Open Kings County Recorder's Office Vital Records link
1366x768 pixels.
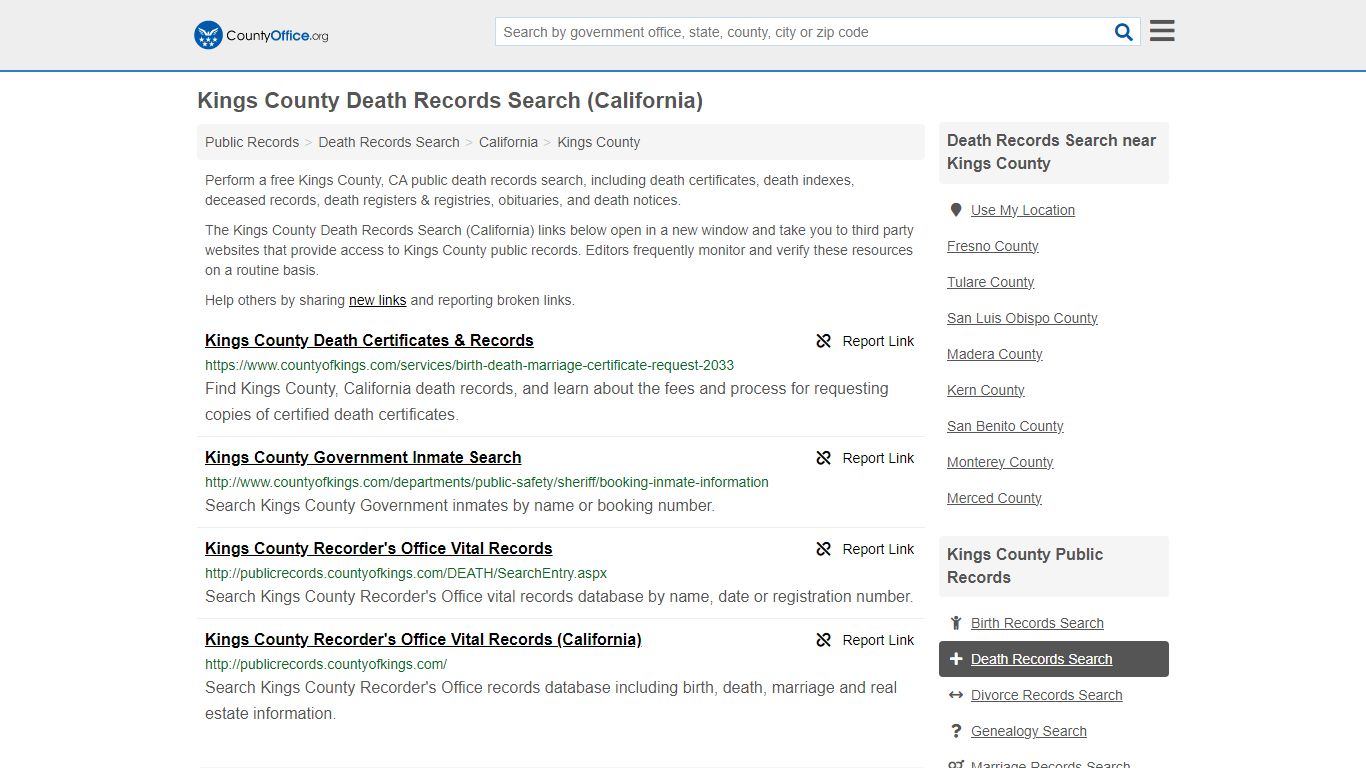(x=378, y=548)
